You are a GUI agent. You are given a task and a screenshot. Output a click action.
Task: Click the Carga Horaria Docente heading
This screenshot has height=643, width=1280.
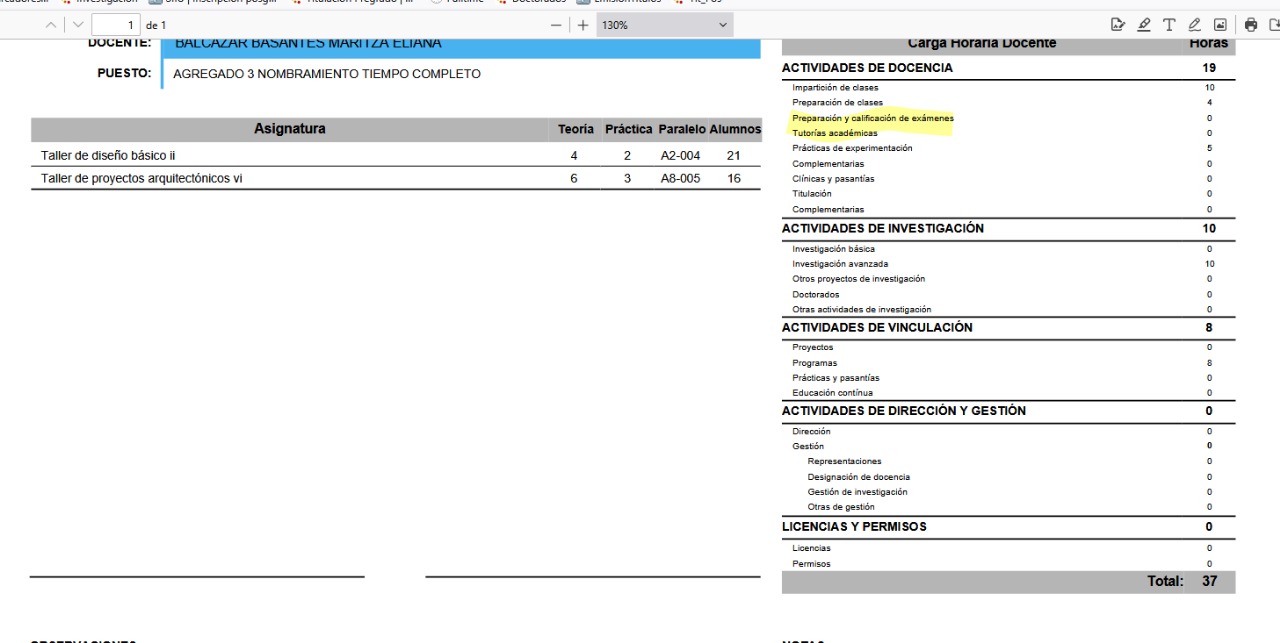(x=982, y=44)
